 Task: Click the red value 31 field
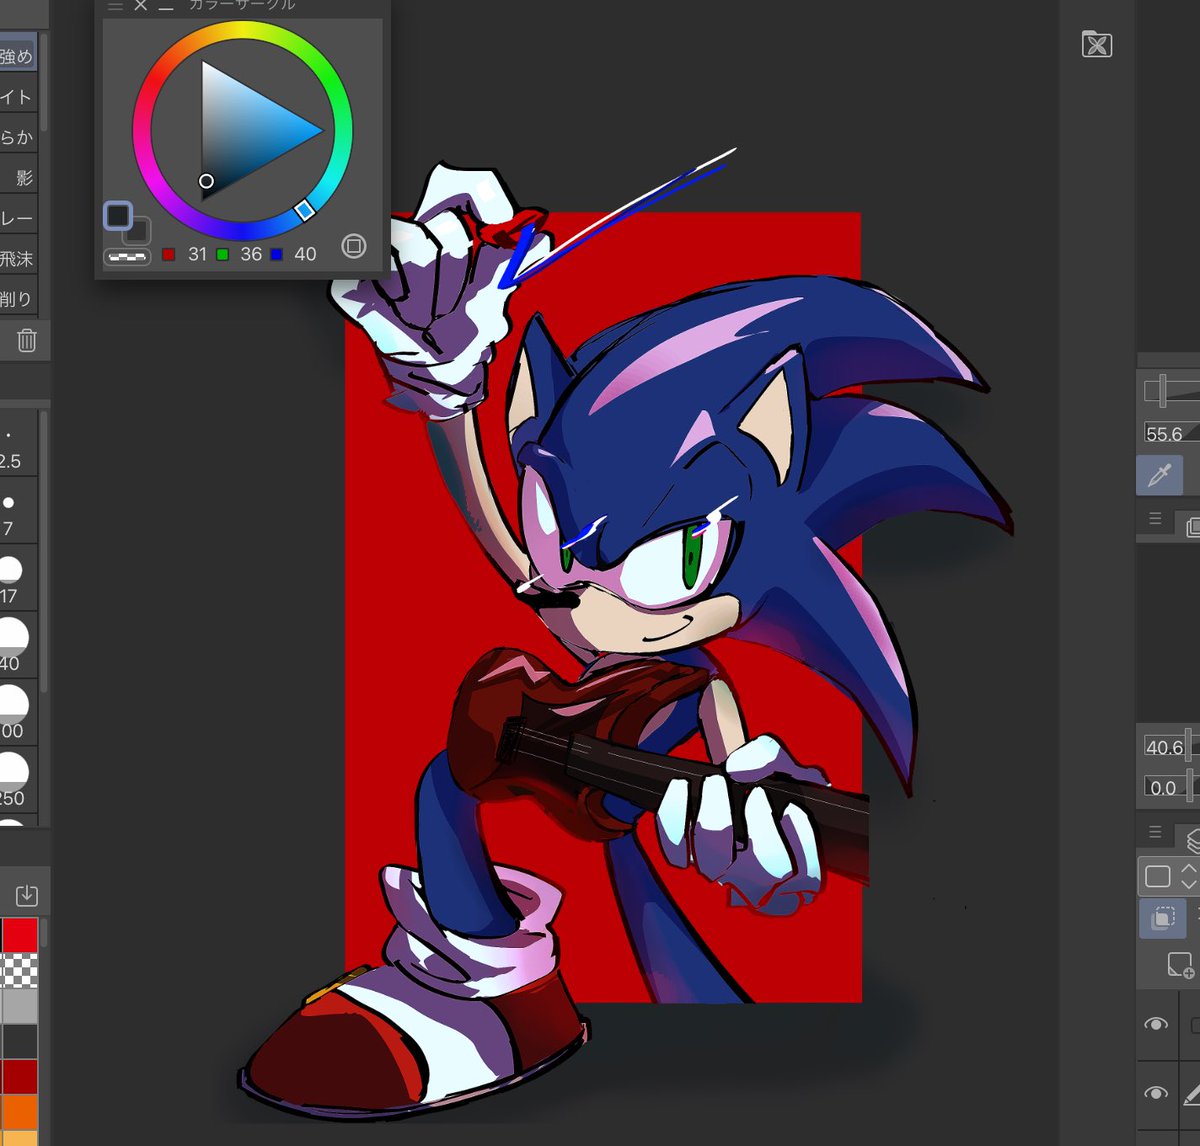click(197, 254)
